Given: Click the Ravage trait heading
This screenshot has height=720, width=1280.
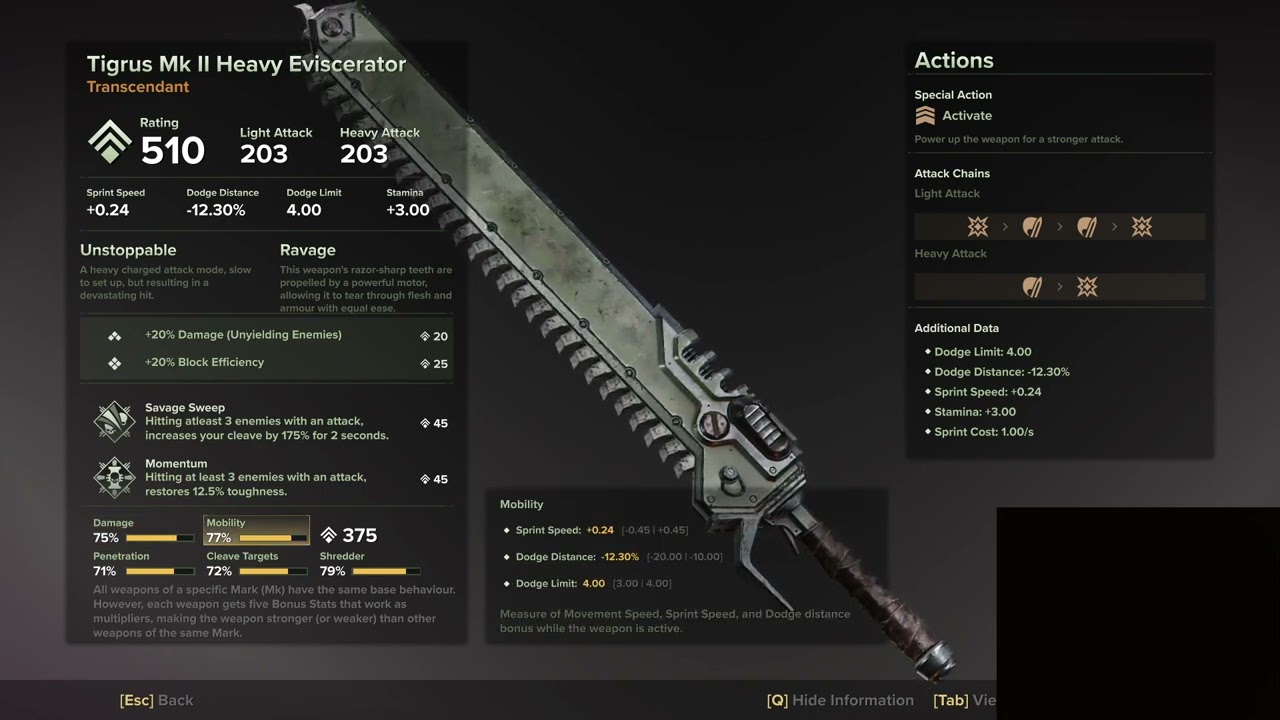Looking at the screenshot, I should [308, 250].
